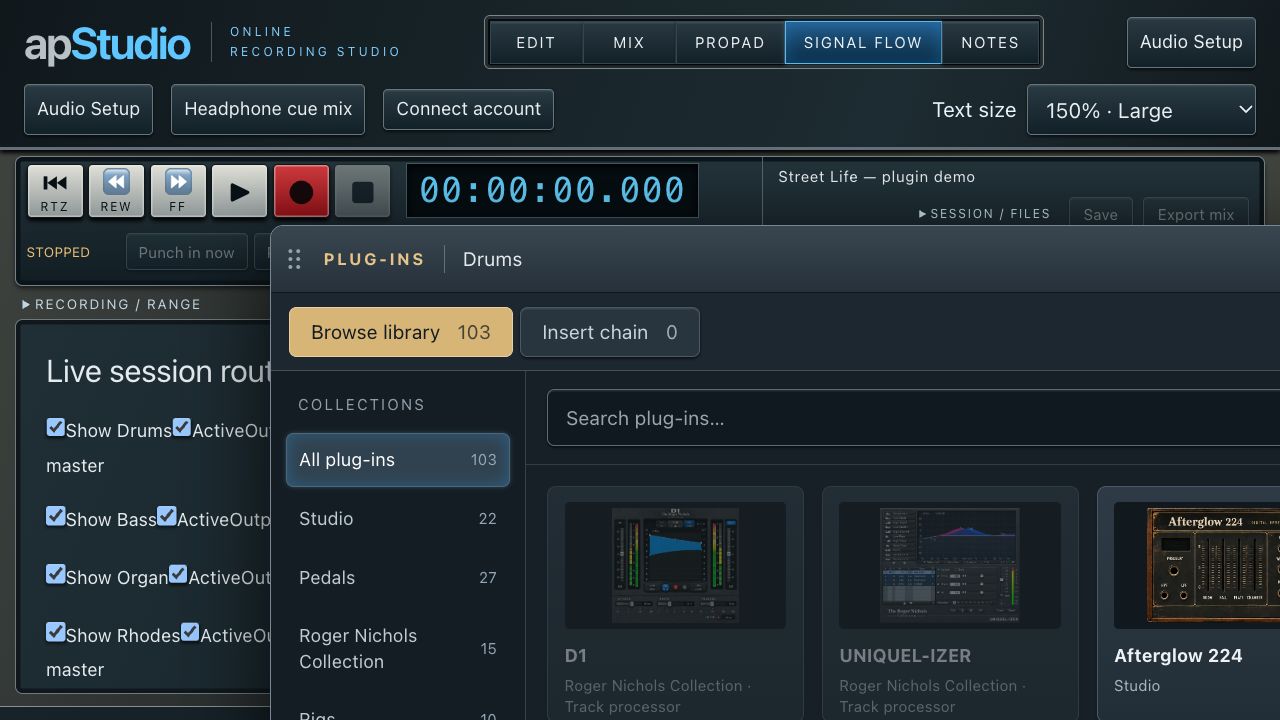Click the FF fast-forward transport button
1280x720 pixels.
pyautogui.click(x=178, y=191)
